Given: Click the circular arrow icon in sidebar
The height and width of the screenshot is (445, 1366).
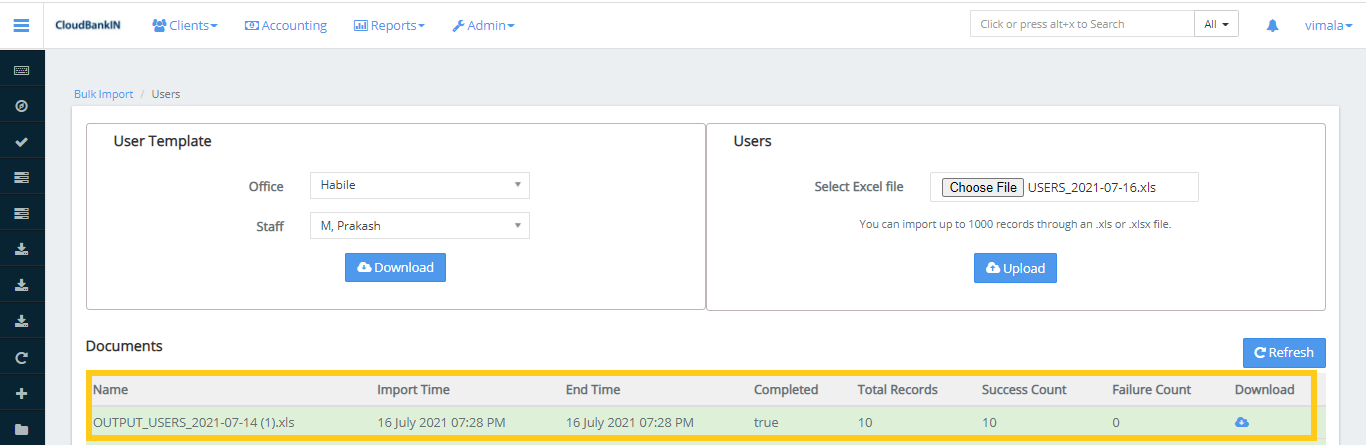Looking at the screenshot, I should coord(21,358).
